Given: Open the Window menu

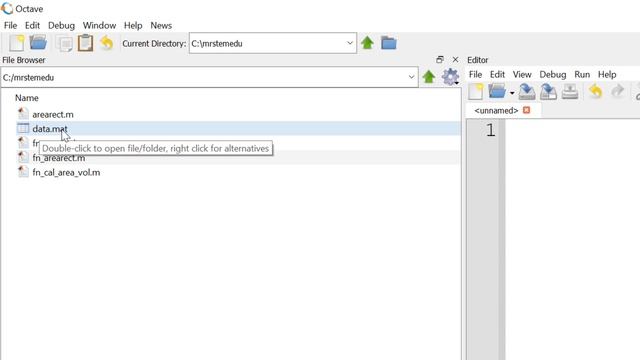Looking at the screenshot, I should (99, 25).
